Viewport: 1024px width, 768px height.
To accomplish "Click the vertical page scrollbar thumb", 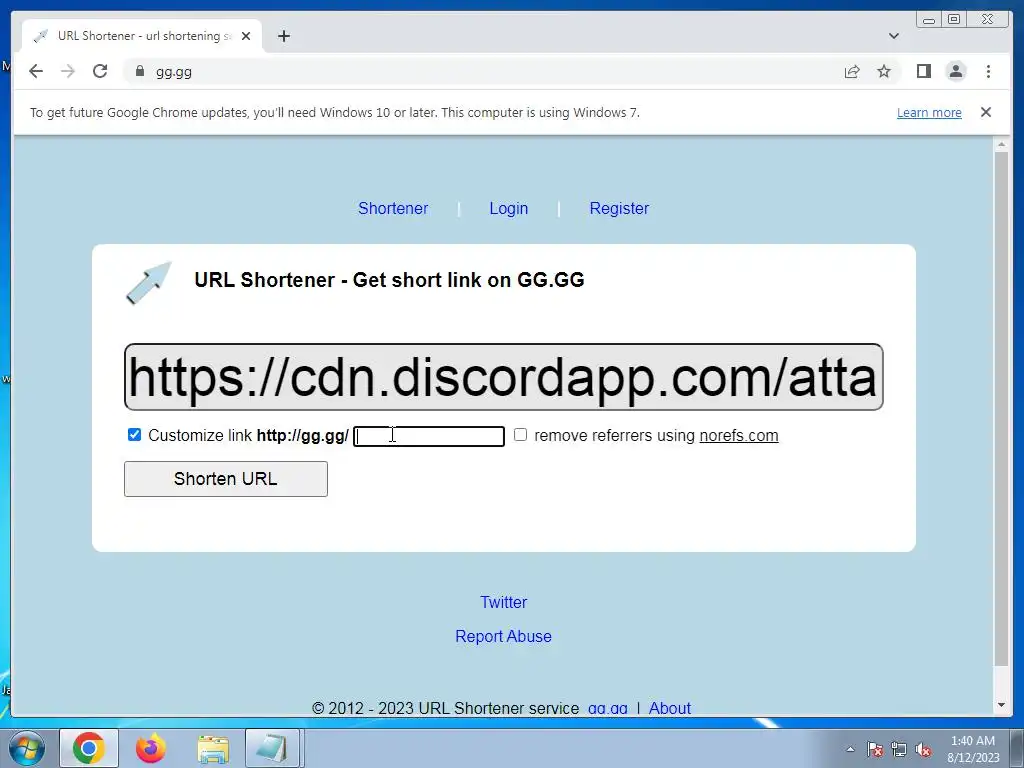I will 1001,409.
